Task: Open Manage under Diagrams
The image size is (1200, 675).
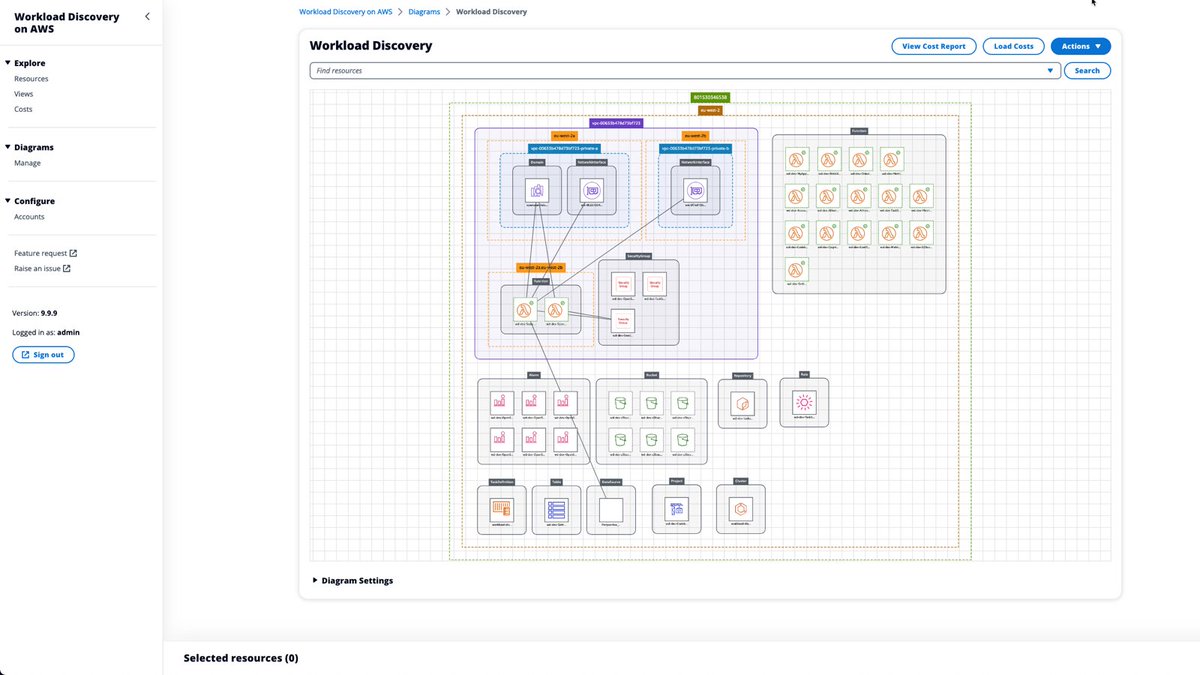Action: [x=28, y=162]
